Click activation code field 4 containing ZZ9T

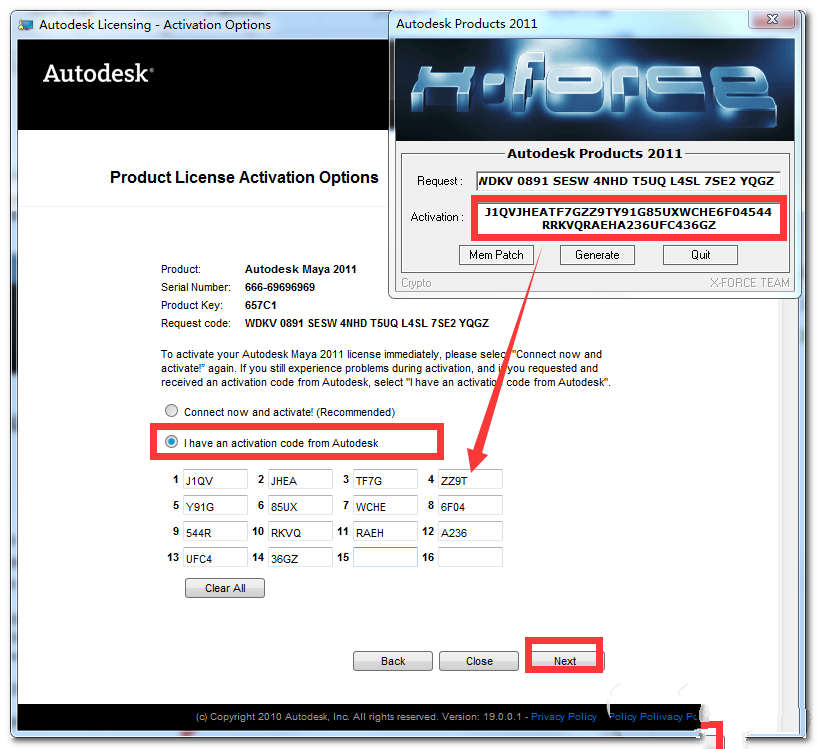471,480
